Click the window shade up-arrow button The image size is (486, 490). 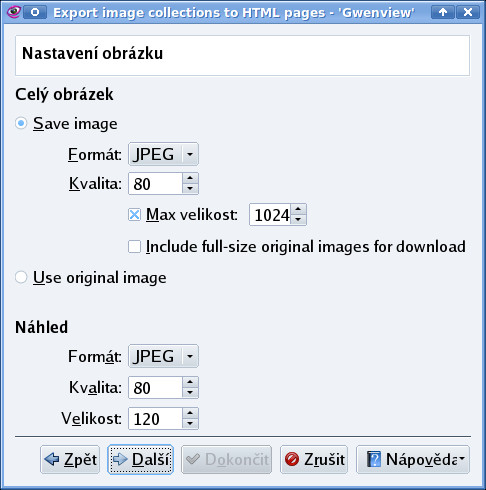click(442, 12)
